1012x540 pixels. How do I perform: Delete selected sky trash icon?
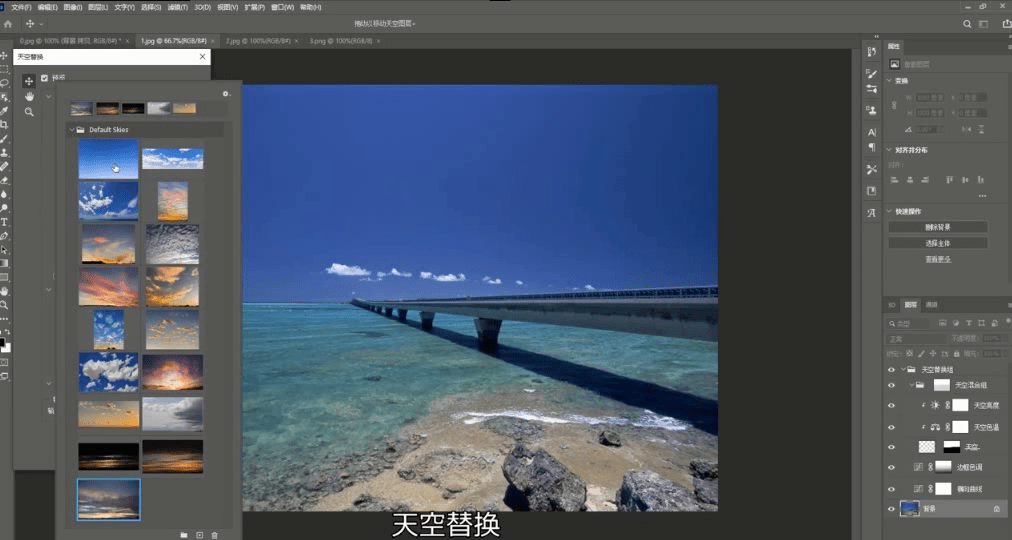click(215, 535)
